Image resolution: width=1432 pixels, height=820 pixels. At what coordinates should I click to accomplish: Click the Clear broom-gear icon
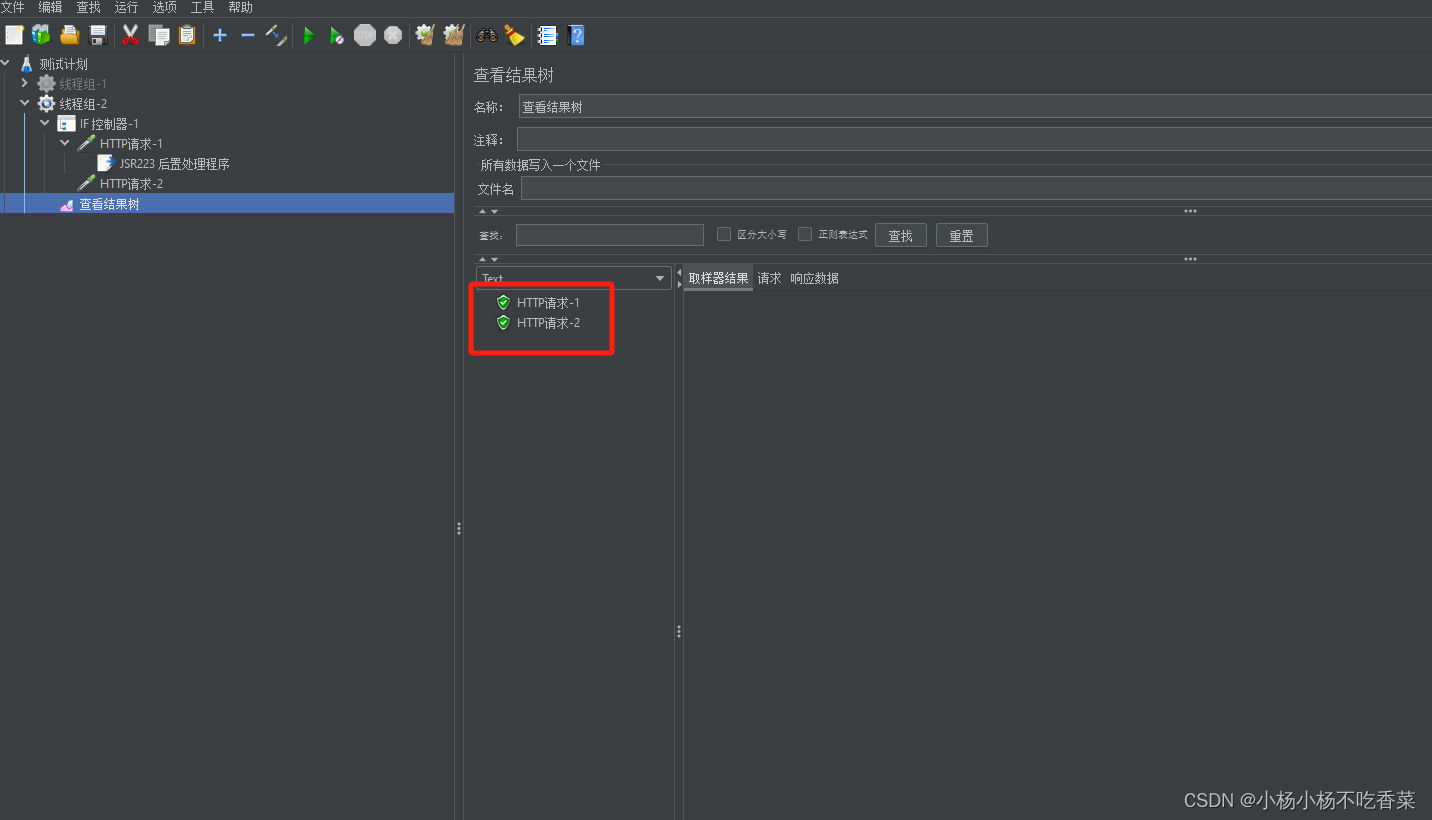(x=425, y=35)
